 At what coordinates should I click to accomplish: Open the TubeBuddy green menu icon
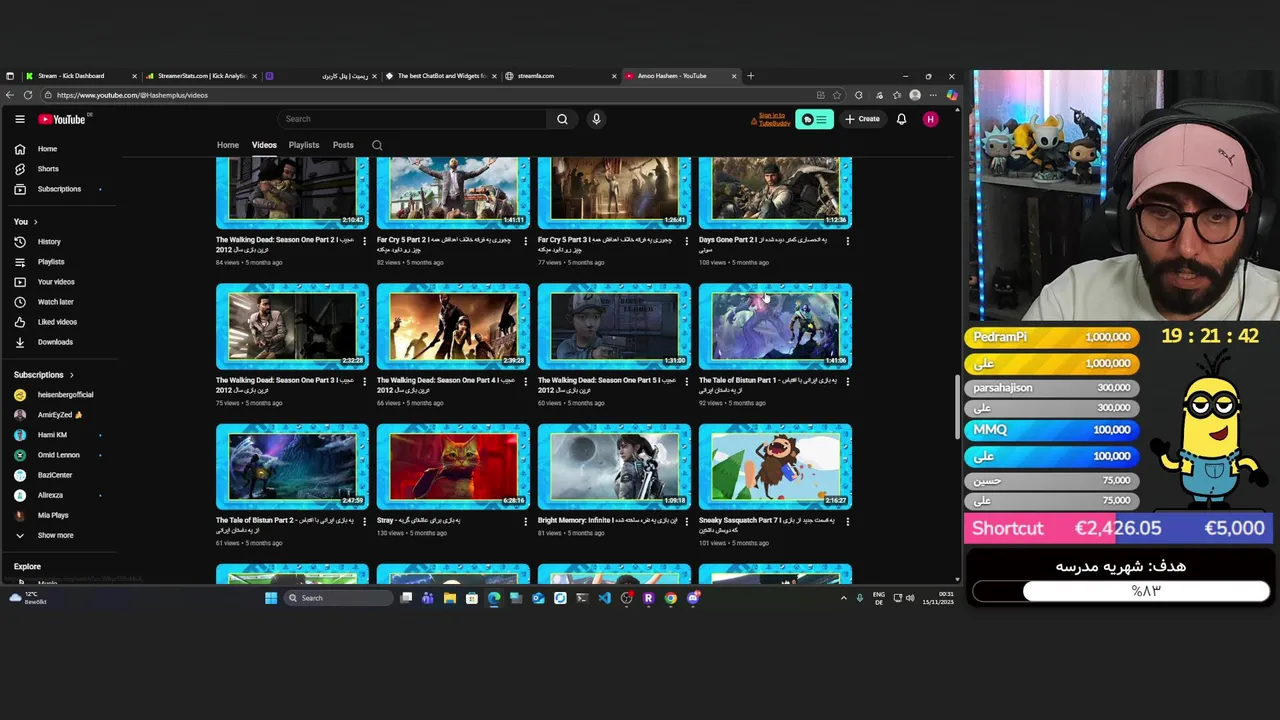pos(814,119)
